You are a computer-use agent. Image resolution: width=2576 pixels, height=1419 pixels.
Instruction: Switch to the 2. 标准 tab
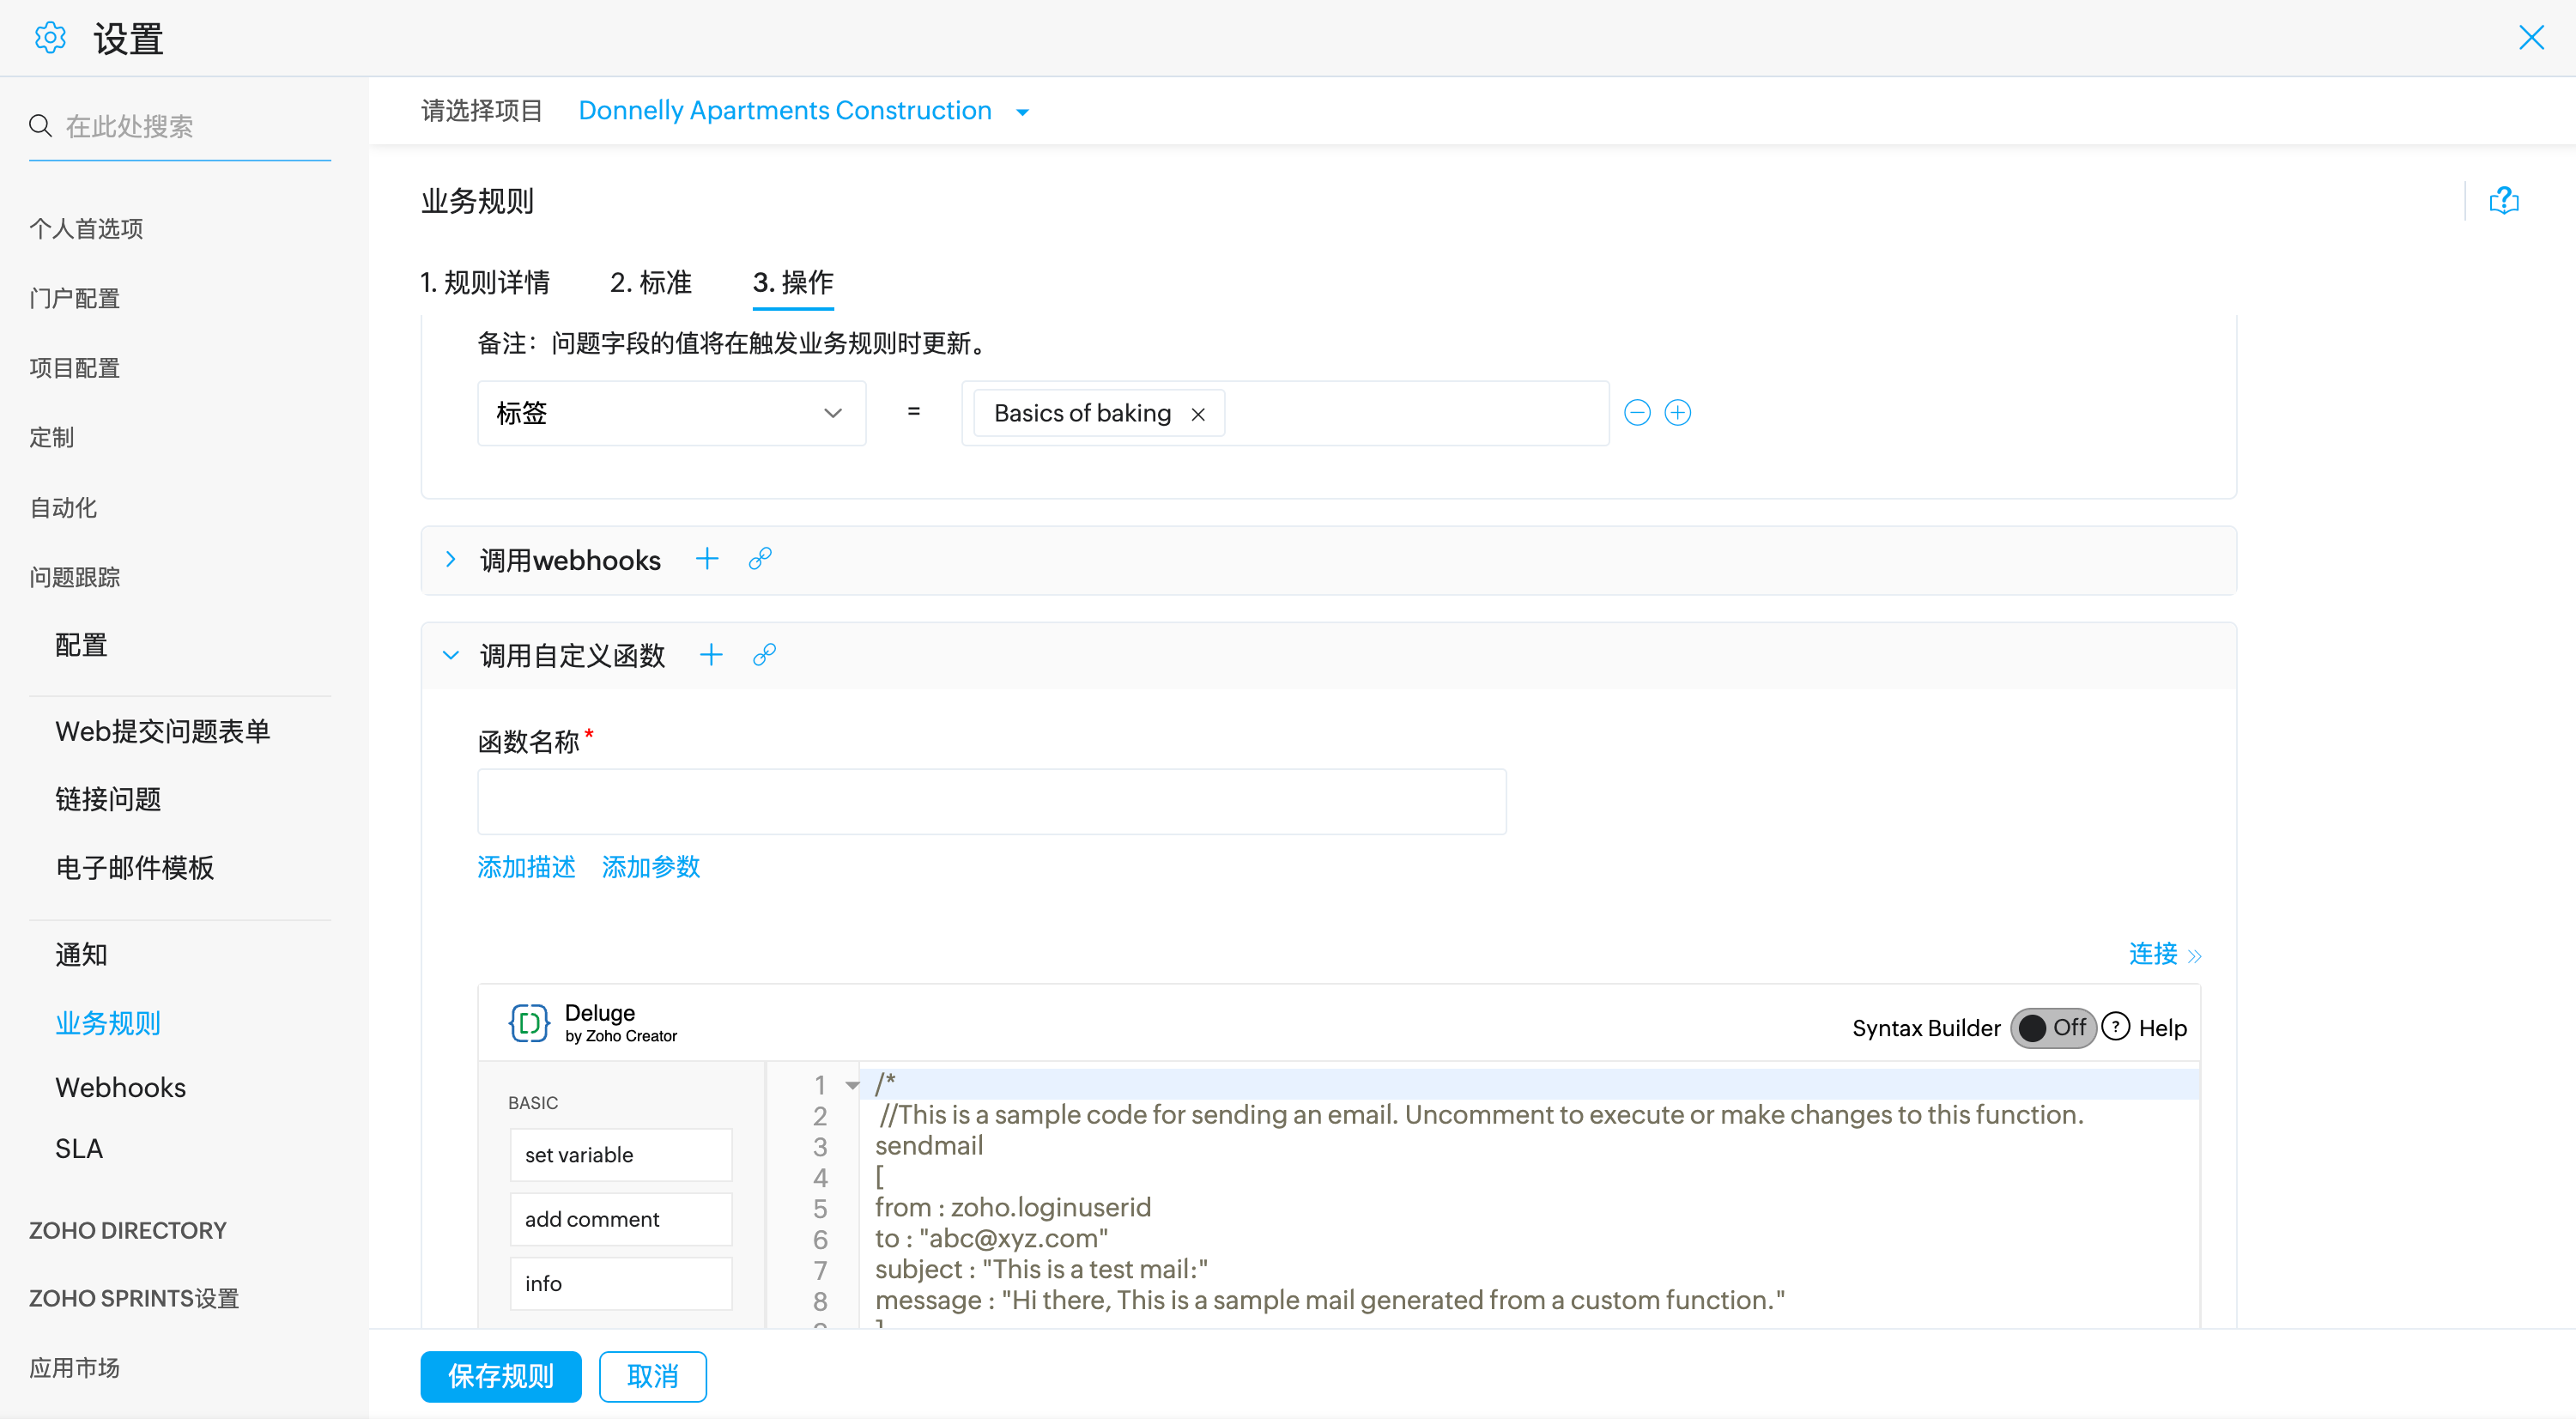point(651,282)
